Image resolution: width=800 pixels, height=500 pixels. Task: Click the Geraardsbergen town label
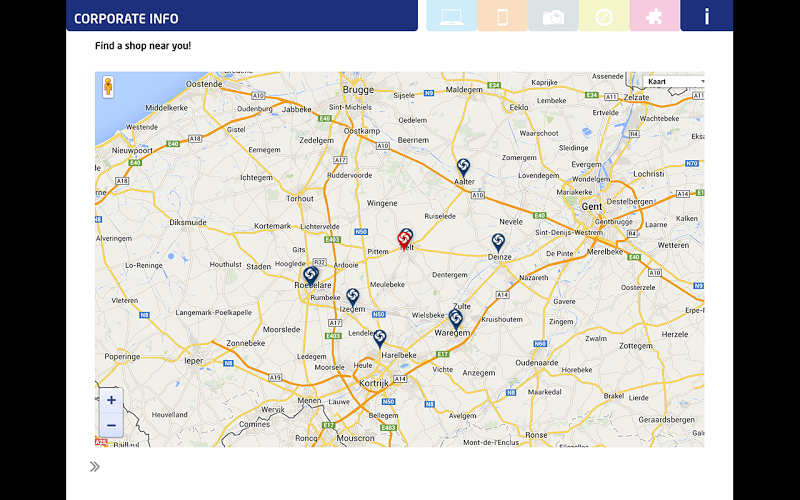(666, 420)
